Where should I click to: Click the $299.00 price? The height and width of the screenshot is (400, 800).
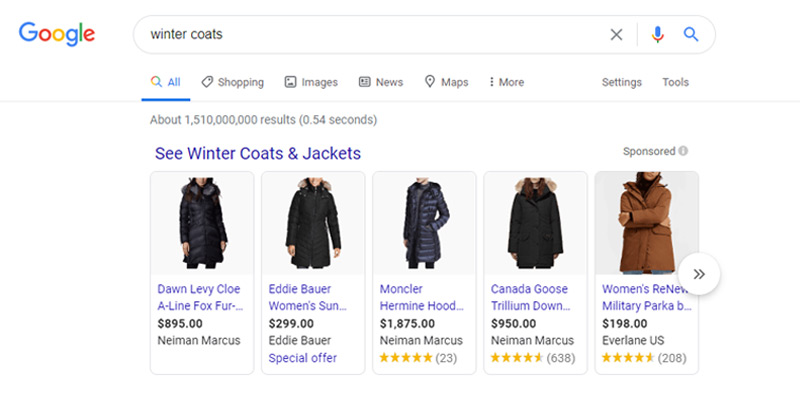291,323
